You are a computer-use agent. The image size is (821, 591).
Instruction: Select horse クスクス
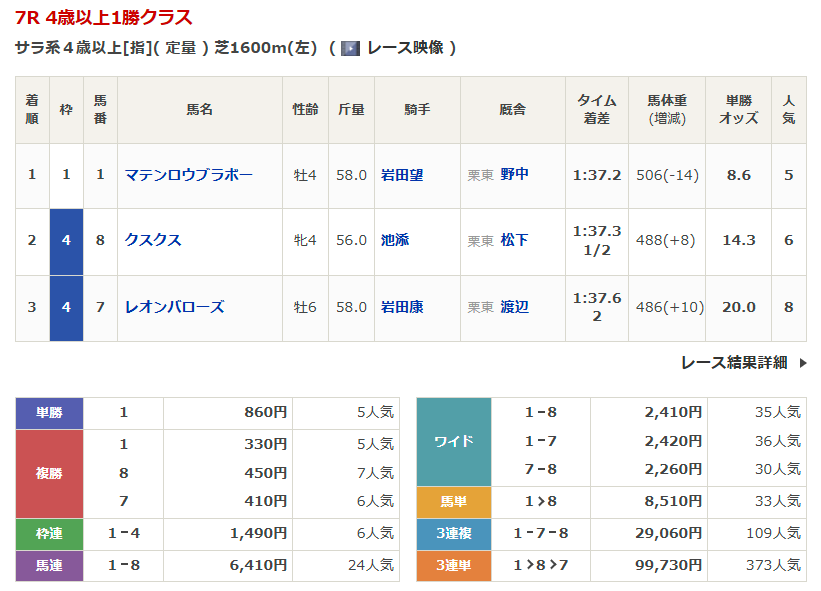pyautogui.click(x=153, y=240)
